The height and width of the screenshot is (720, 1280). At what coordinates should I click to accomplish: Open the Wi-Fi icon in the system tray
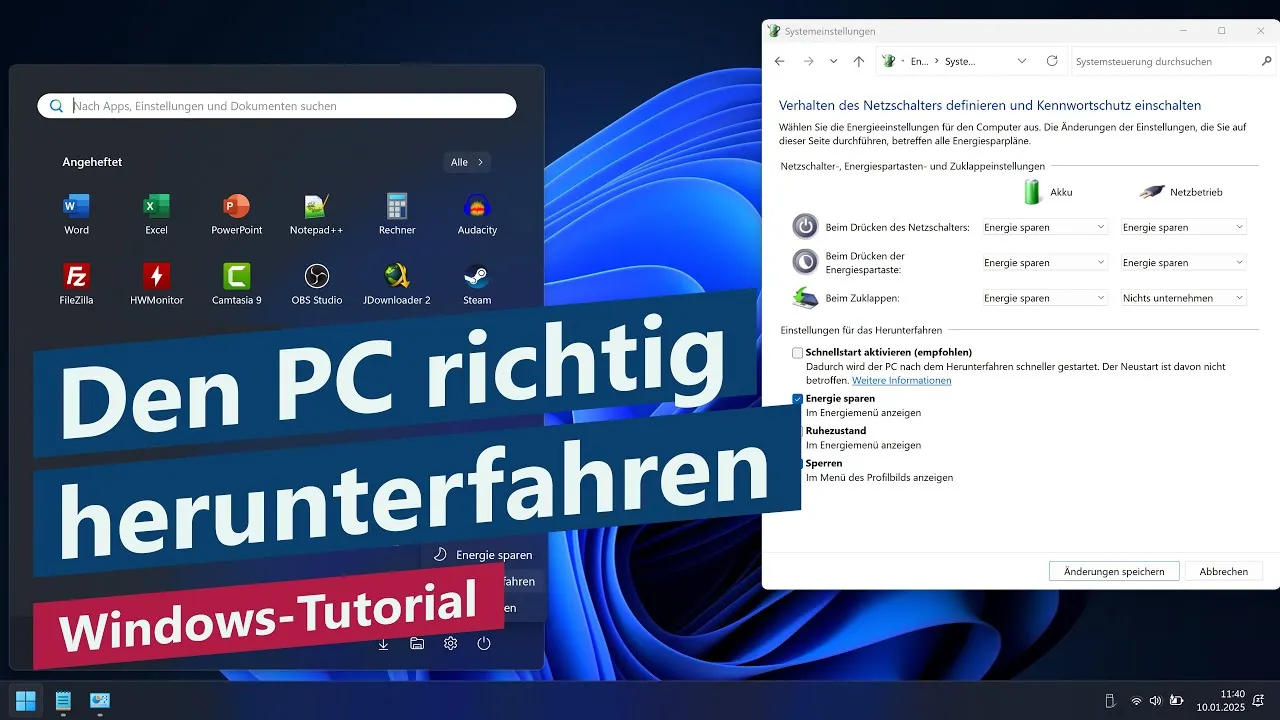1136,701
